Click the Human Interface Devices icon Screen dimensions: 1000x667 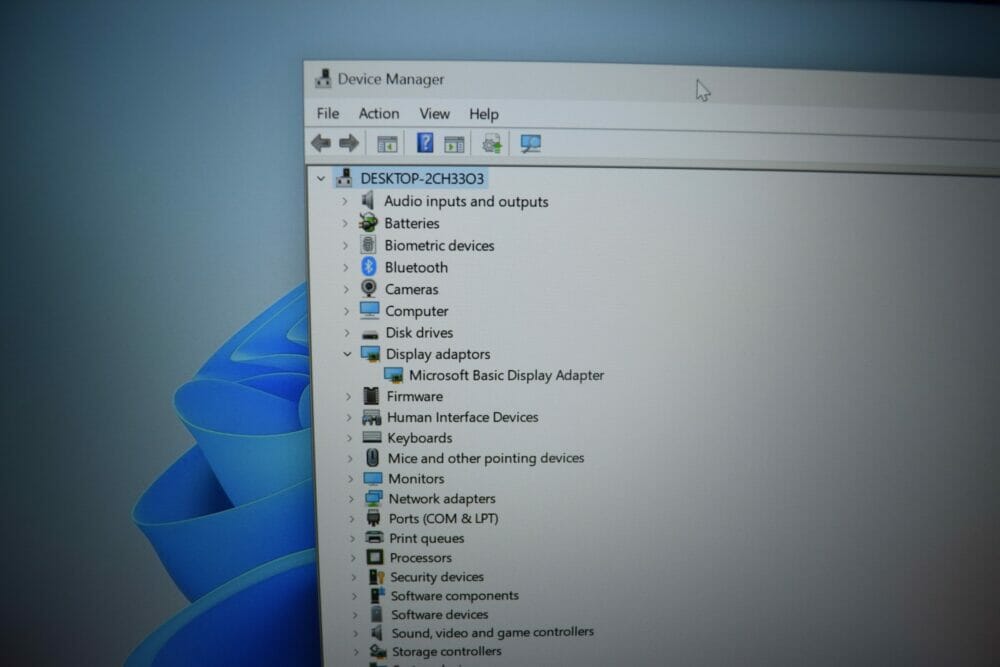coord(371,417)
